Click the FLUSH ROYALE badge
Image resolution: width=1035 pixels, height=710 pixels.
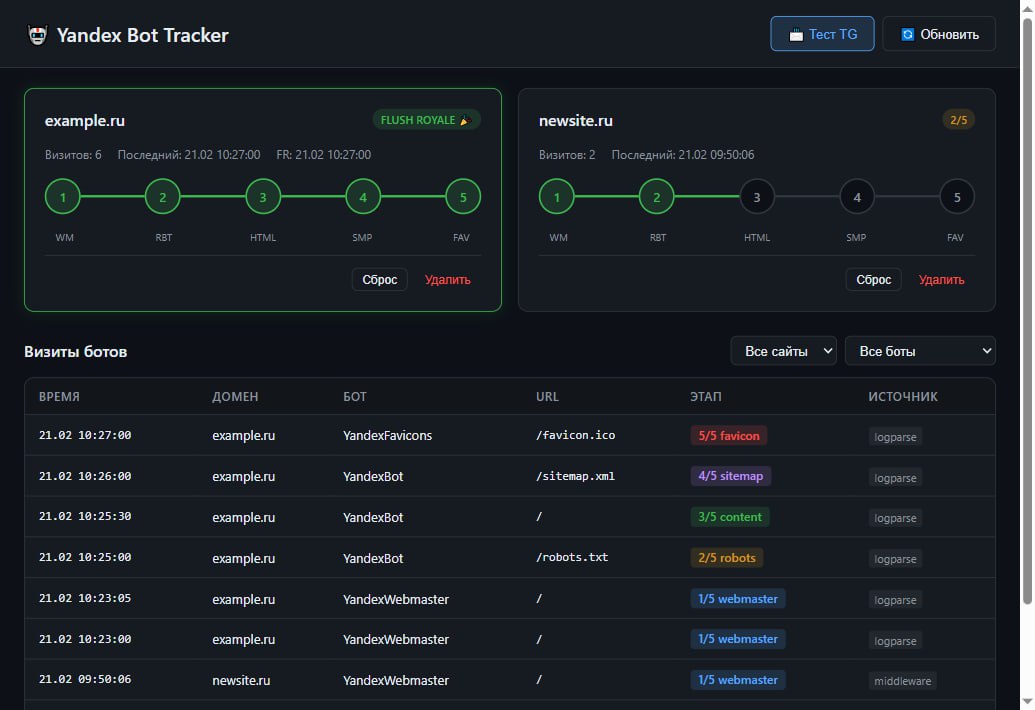click(426, 120)
